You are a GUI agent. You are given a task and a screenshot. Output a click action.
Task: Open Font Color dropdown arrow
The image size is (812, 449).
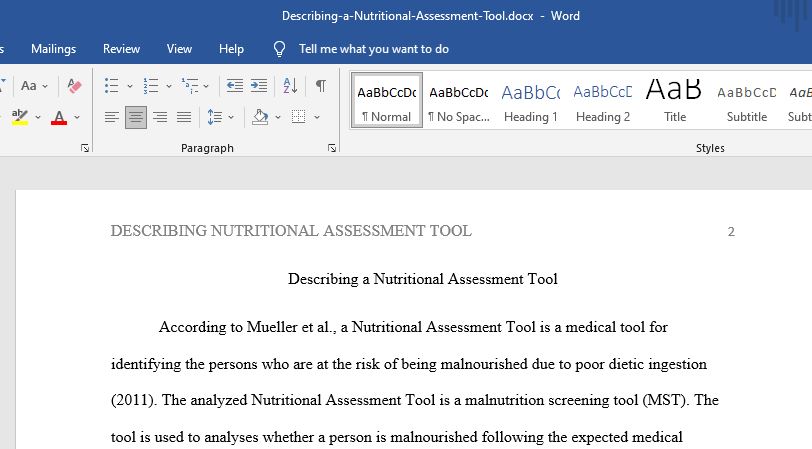point(77,118)
